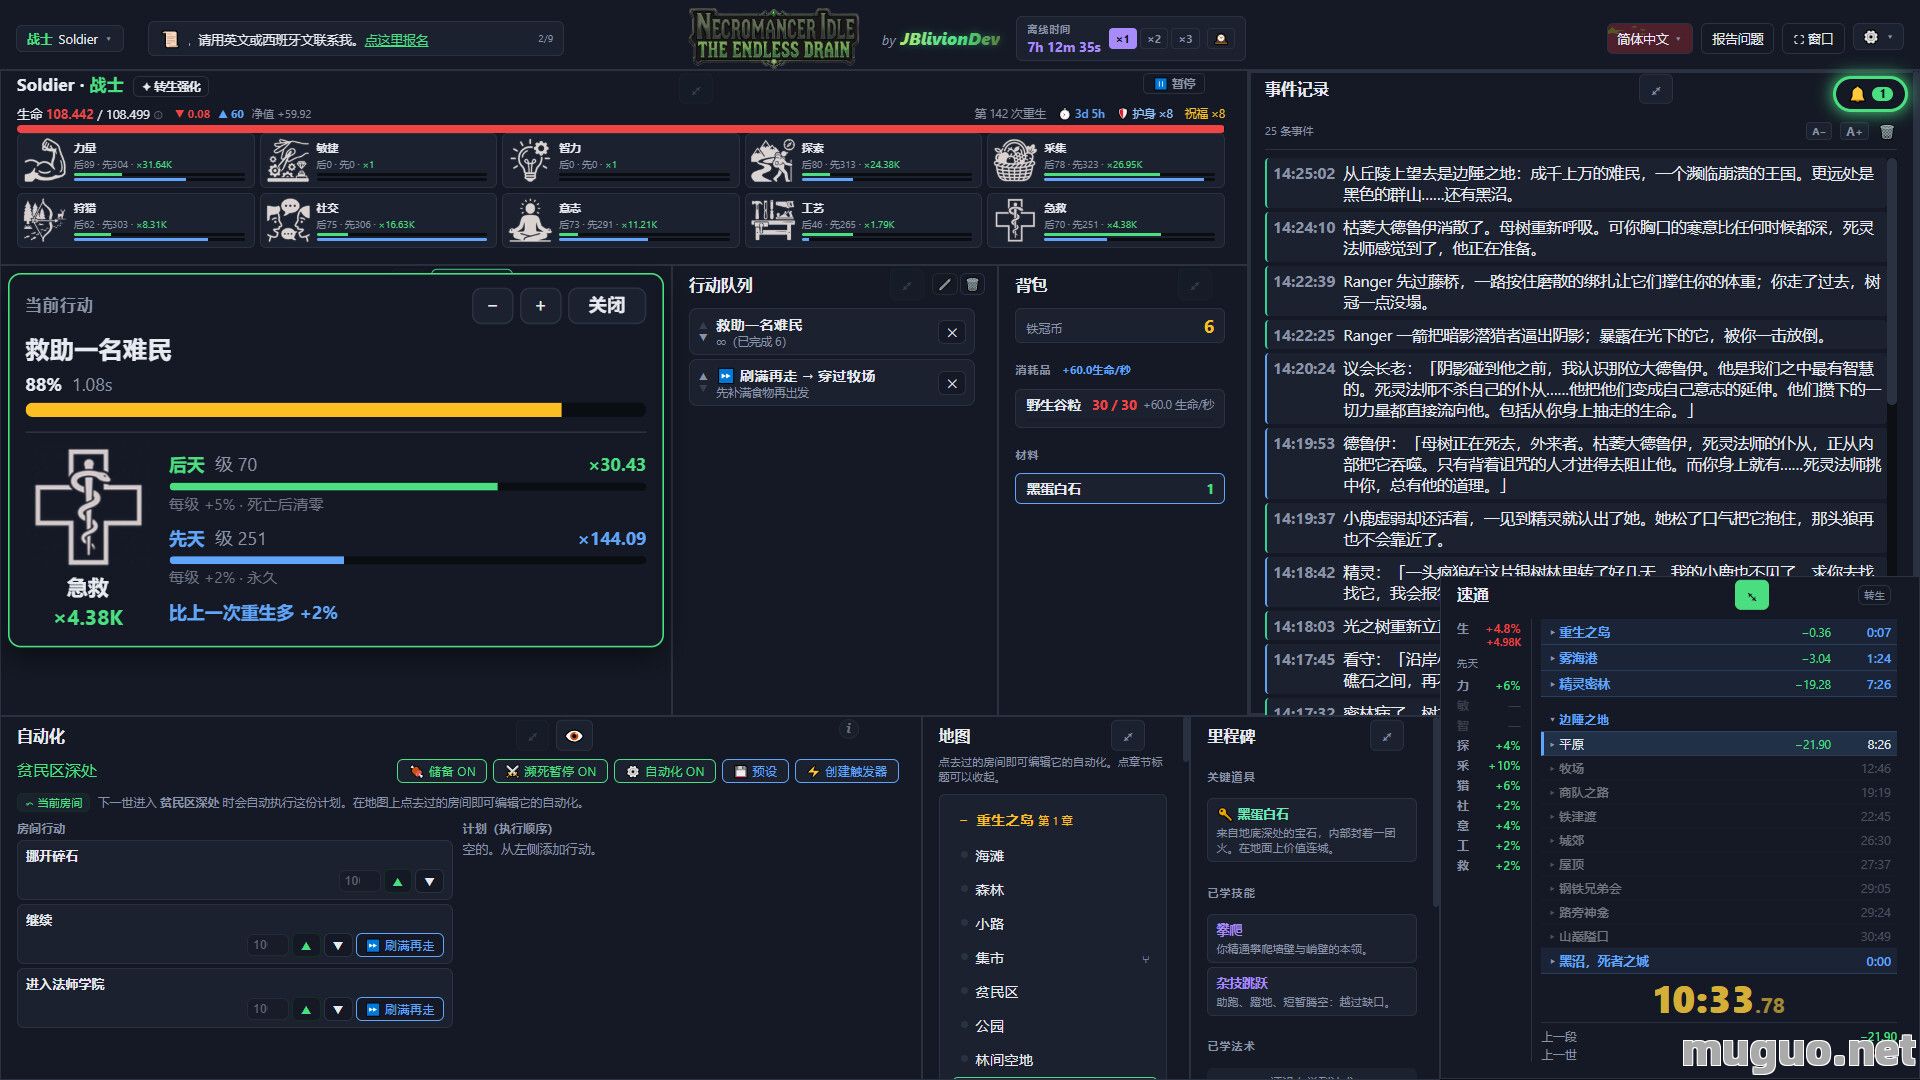This screenshot has width=1920, height=1080.
Task: Toggle 濒死暂停 ON near-death pause
Action: 550,772
